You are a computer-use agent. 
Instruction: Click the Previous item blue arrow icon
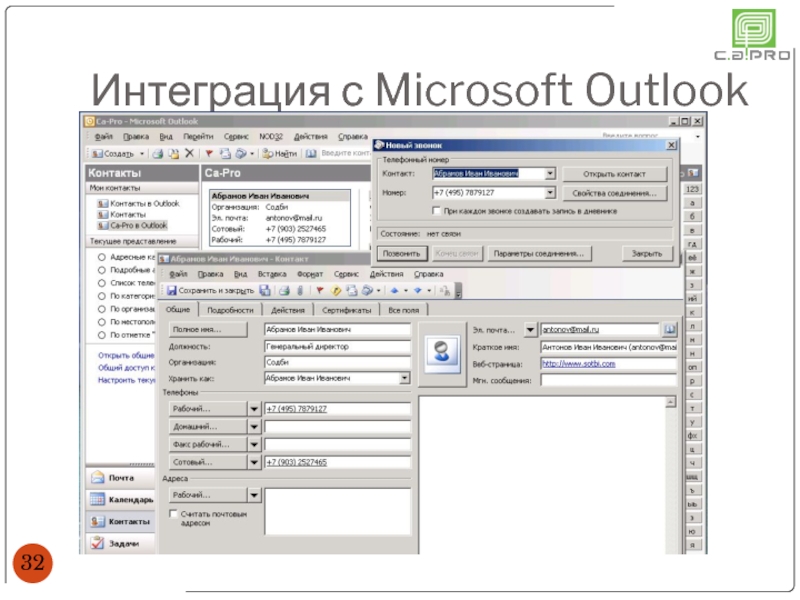[x=394, y=290]
